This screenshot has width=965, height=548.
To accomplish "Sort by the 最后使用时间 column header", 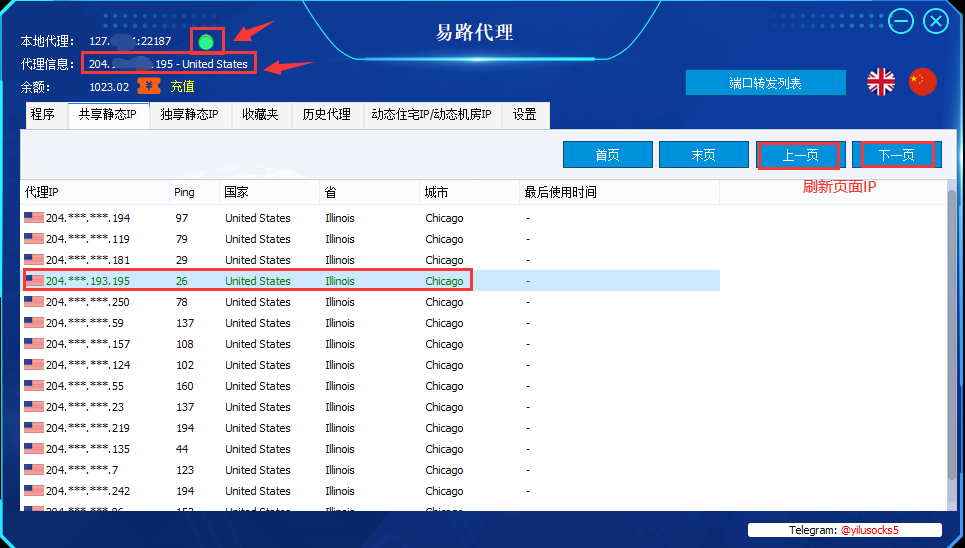I will tap(619, 192).
